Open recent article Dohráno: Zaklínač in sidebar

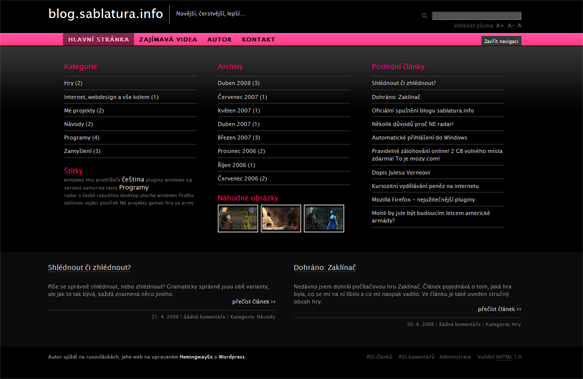click(x=396, y=97)
